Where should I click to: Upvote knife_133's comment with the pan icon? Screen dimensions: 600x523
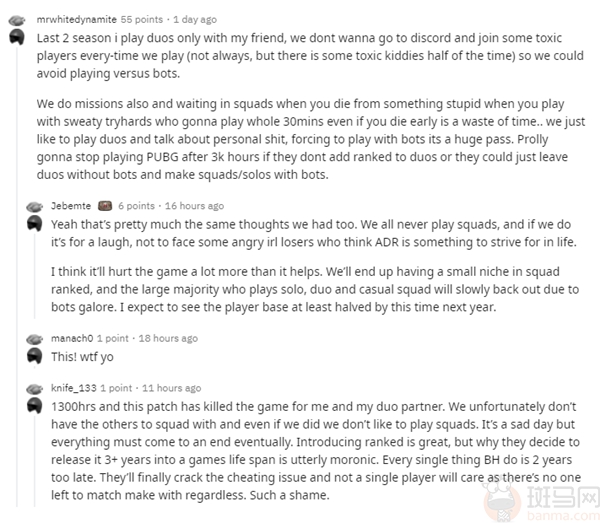[x=33, y=388]
